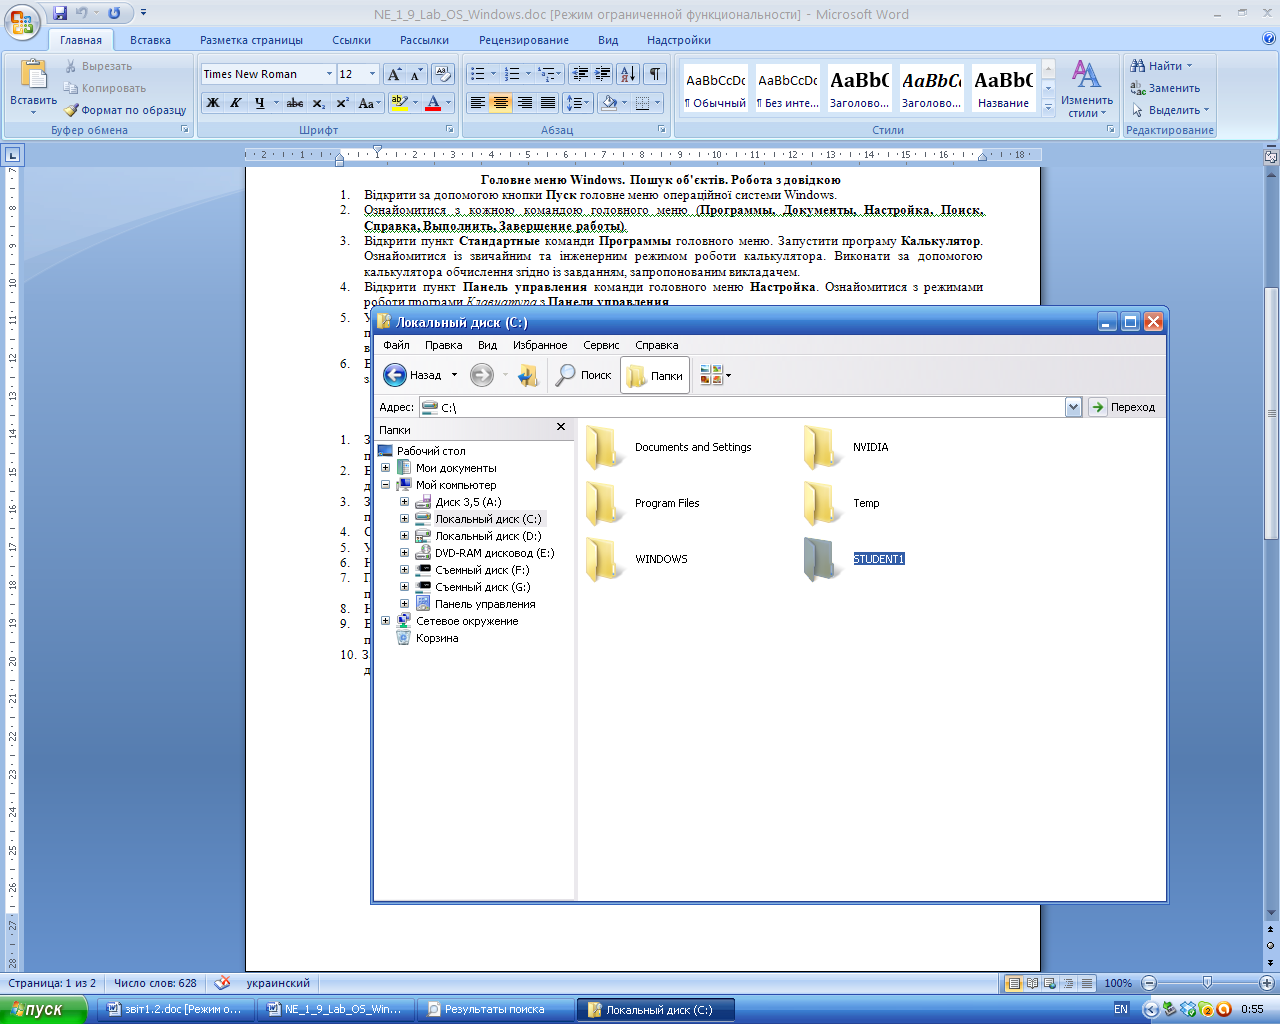The height and width of the screenshot is (1024, 1280).
Task: Center text alignment in Word
Action: click(501, 103)
